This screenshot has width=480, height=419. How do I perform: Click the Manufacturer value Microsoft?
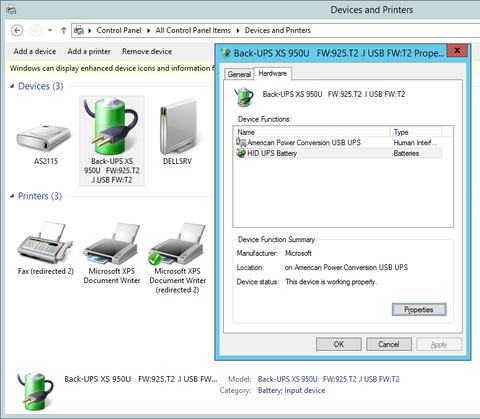[298, 253]
